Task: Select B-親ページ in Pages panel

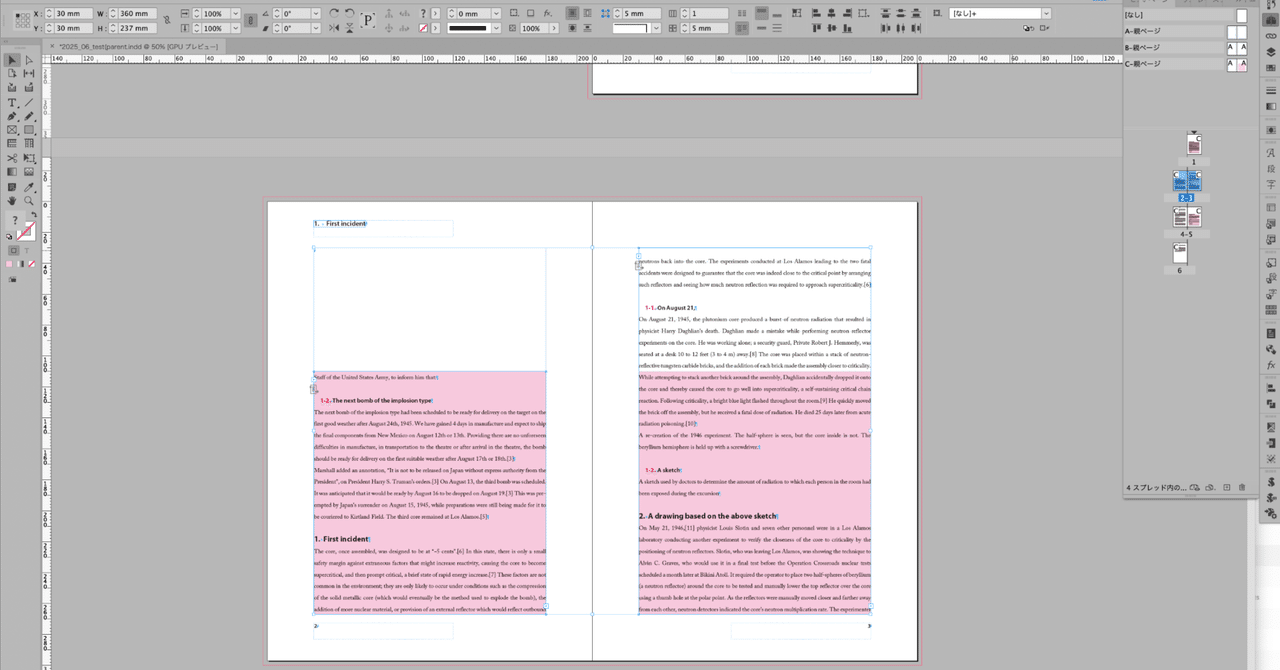Action: pyautogui.click(x=1142, y=47)
